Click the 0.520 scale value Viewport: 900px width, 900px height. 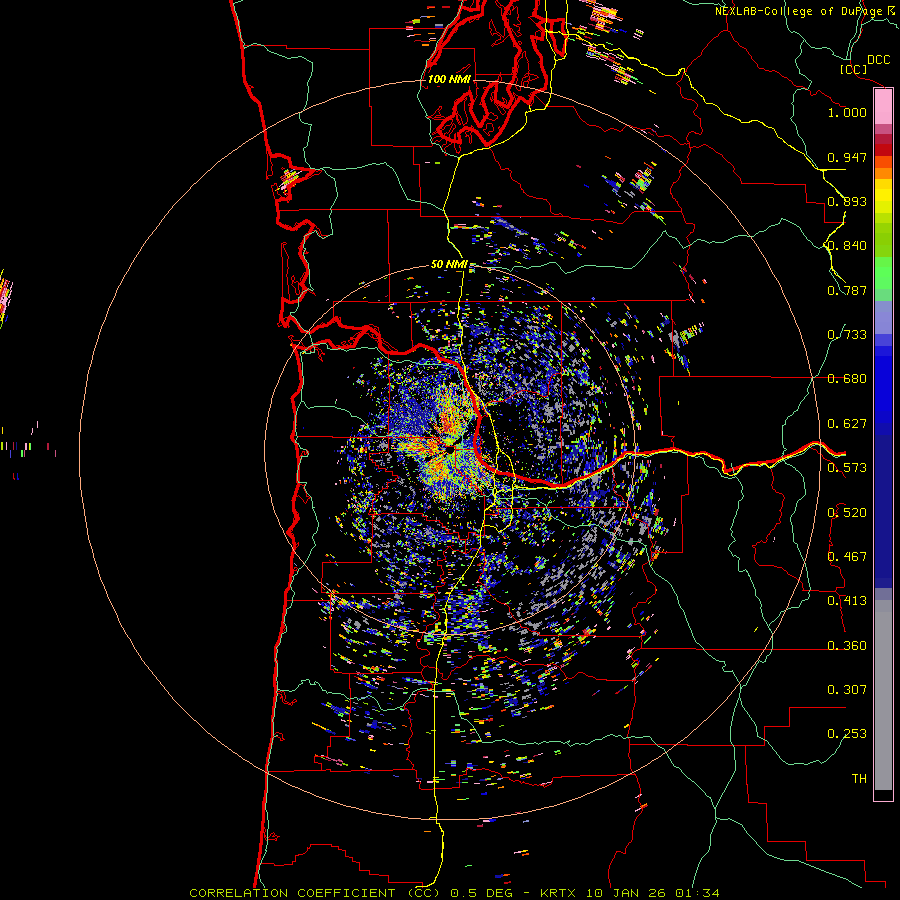pos(847,513)
